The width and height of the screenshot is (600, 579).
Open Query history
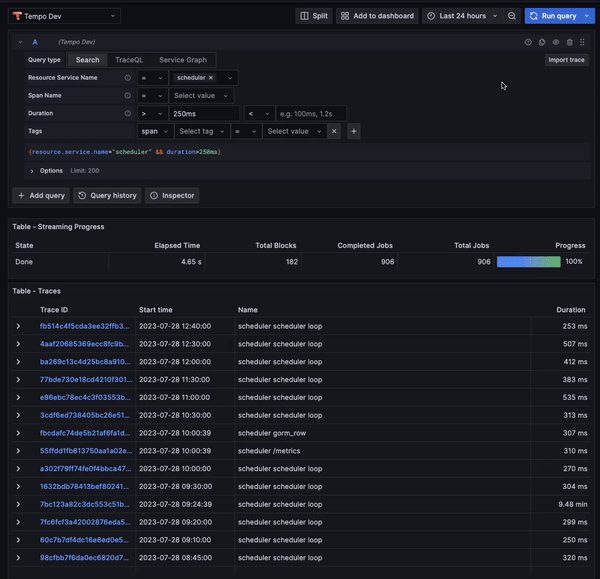point(107,196)
